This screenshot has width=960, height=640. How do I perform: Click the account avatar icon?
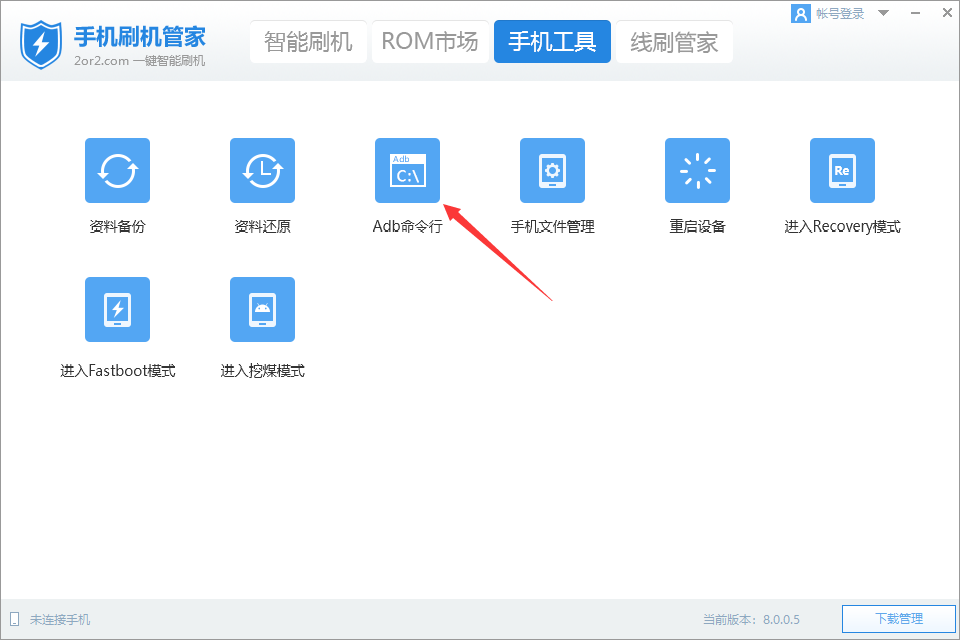(800, 14)
